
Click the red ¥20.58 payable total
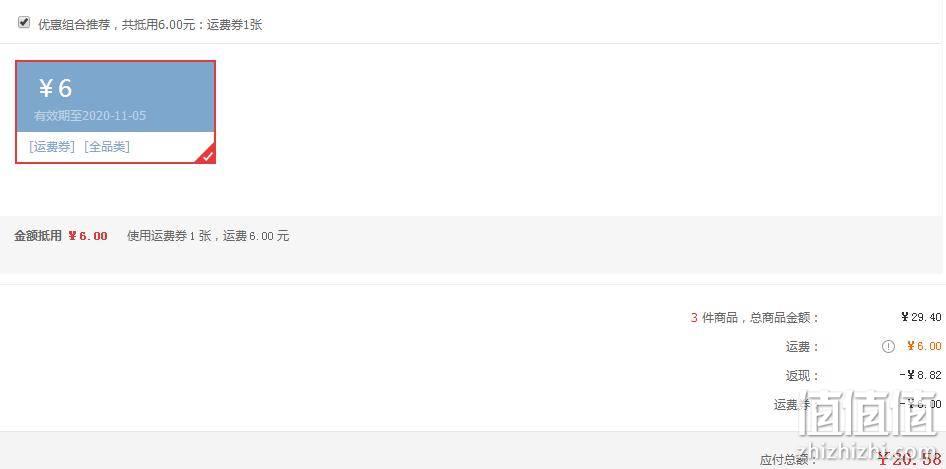pyautogui.click(x=909, y=459)
